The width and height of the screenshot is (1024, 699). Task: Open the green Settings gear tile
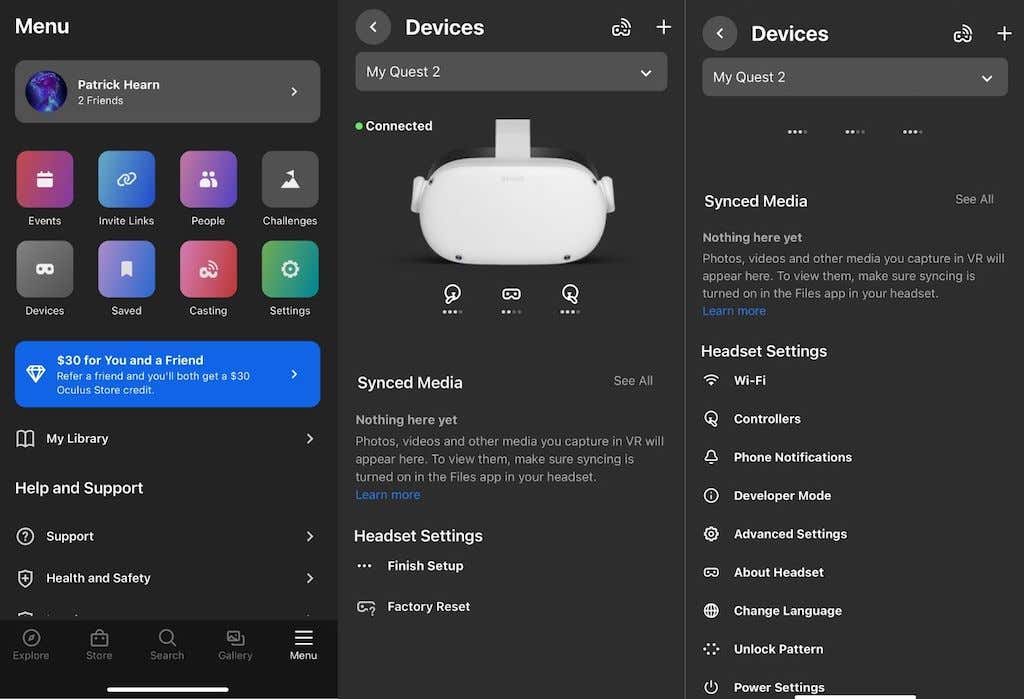pyautogui.click(x=290, y=269)
